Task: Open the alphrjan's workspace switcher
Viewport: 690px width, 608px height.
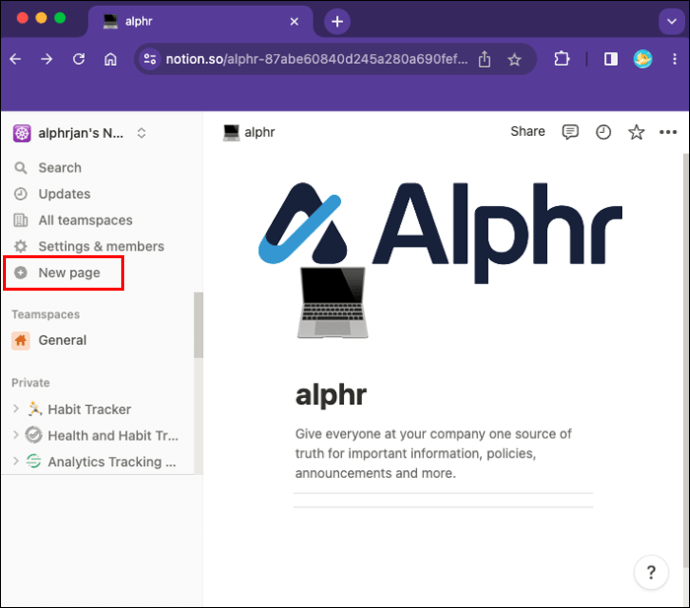Action: [80, 133]
